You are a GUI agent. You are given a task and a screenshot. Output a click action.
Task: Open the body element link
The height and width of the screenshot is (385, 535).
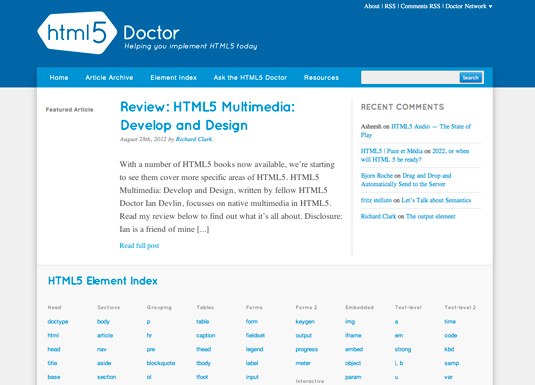tap(103, 322)
